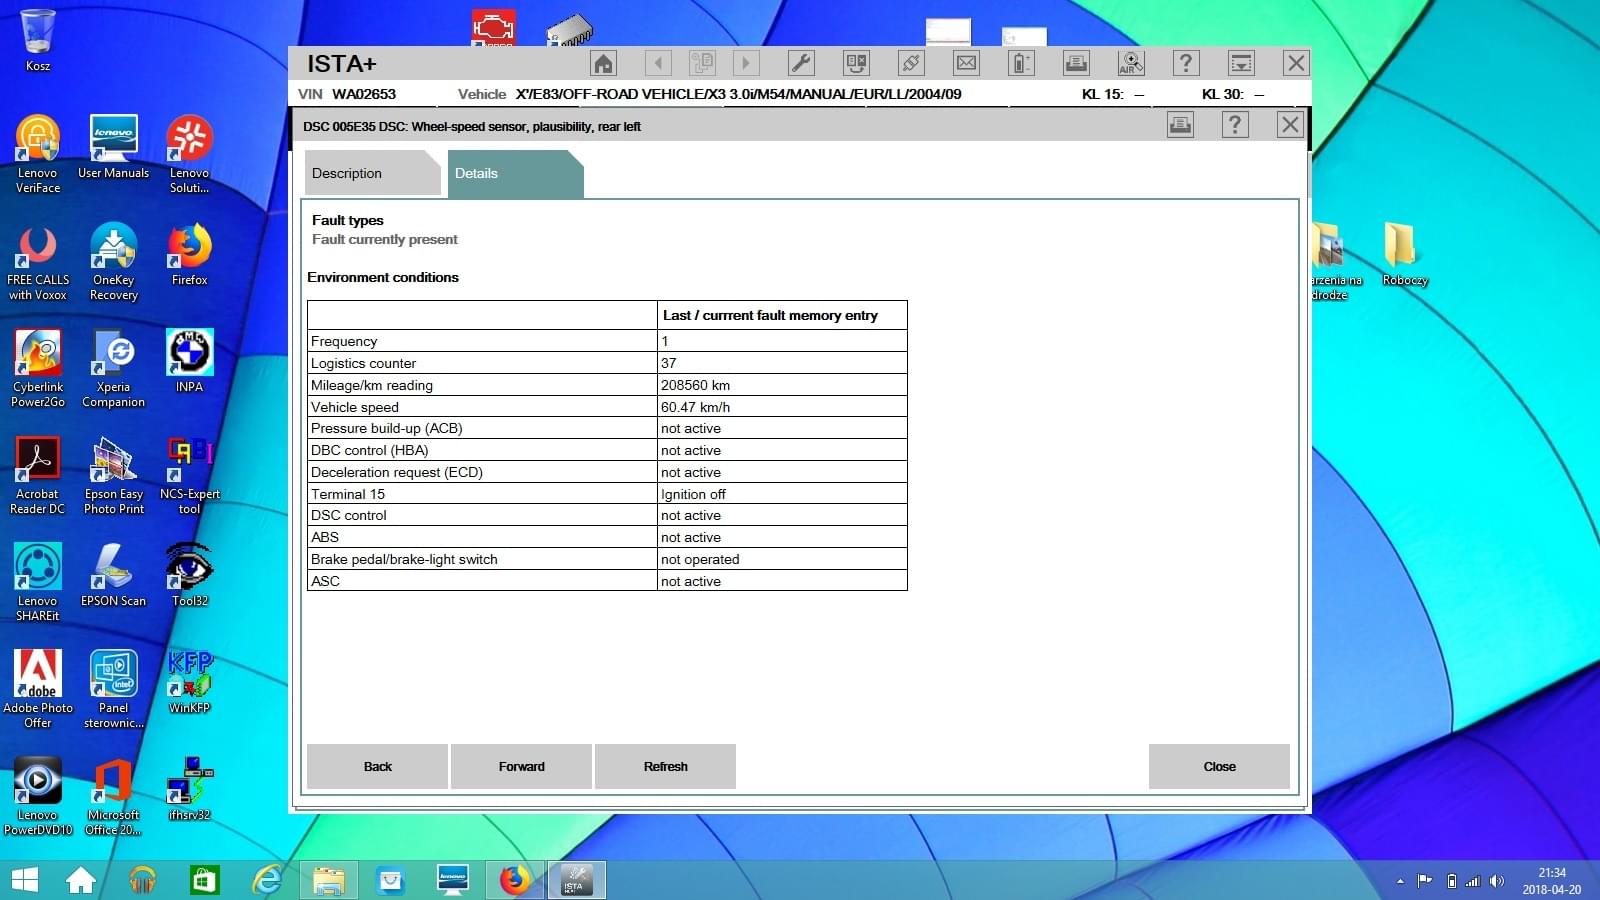The height and width of the screenshot is (900, 1600).
Task: Open the WinKFP desktop shortcut
Action: point(189,683)
